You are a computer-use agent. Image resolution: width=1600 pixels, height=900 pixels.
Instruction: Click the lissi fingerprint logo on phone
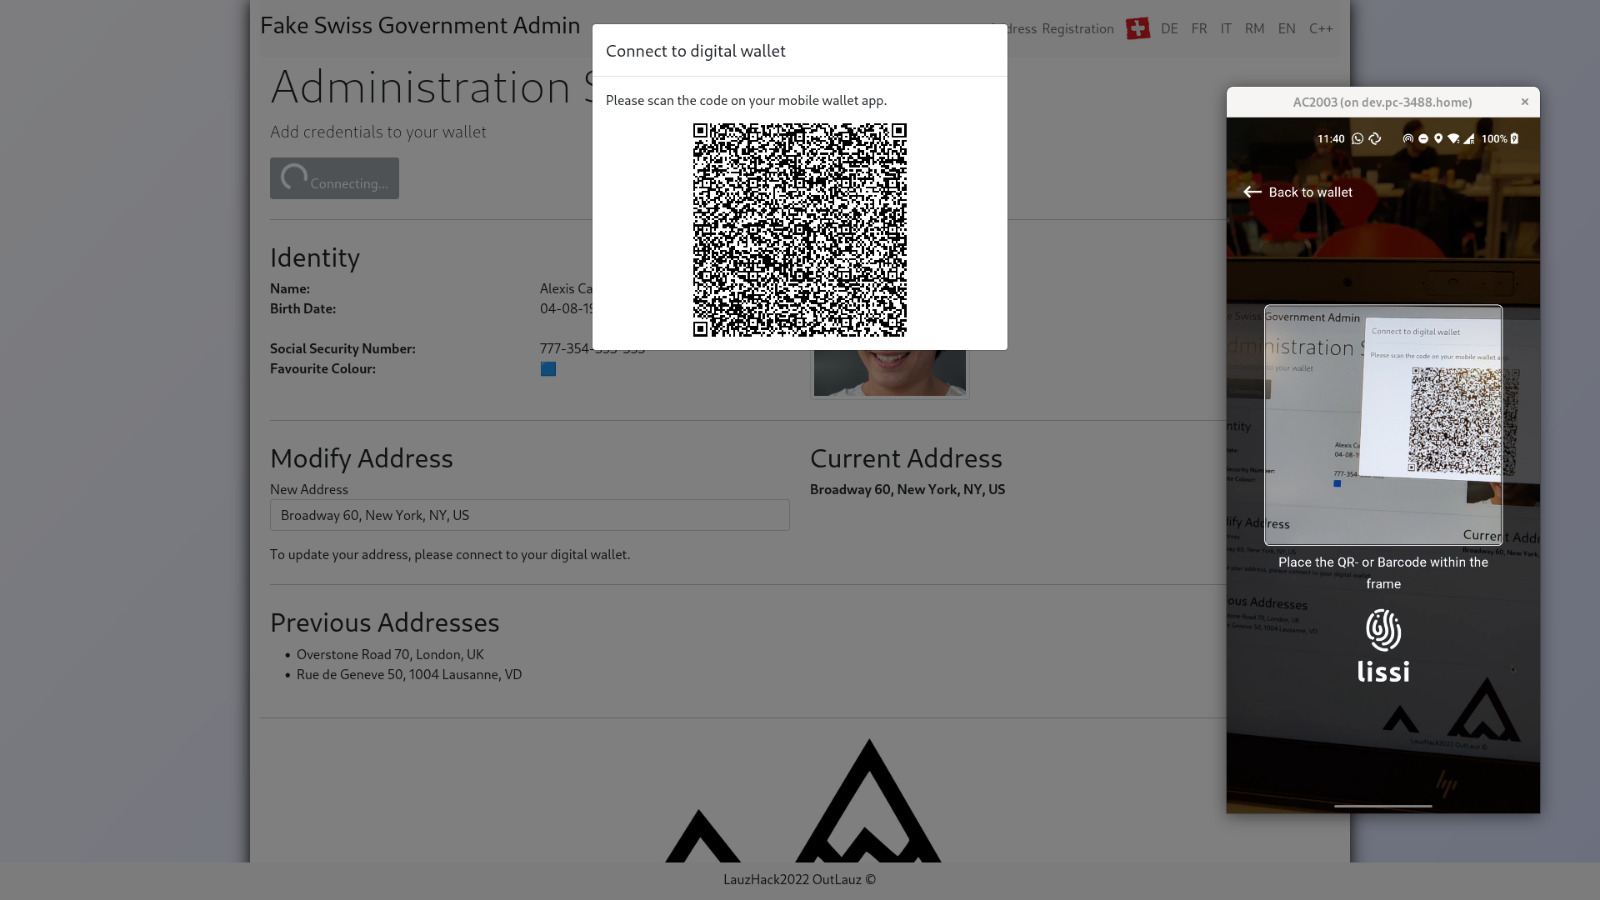click(x=1384, y=630)
